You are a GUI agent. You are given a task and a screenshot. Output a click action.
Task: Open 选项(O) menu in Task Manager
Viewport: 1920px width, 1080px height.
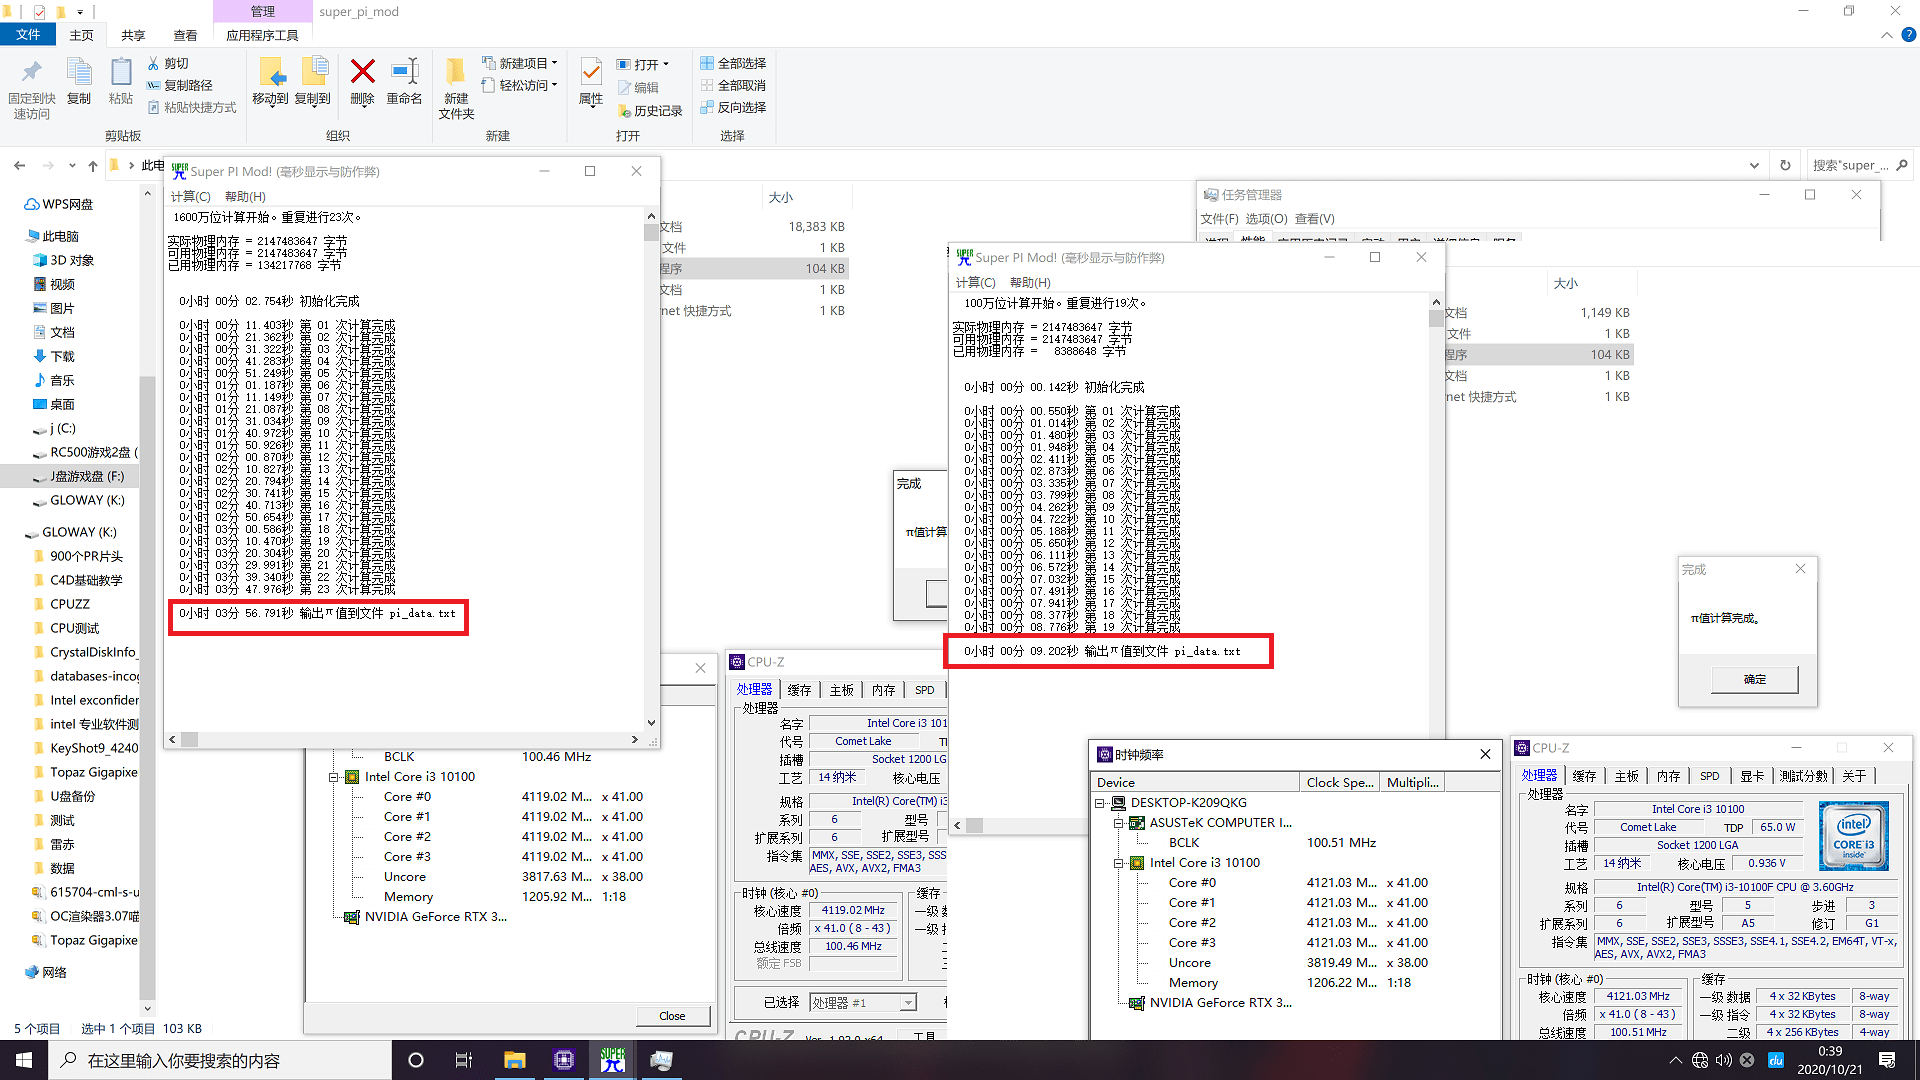1266,219
